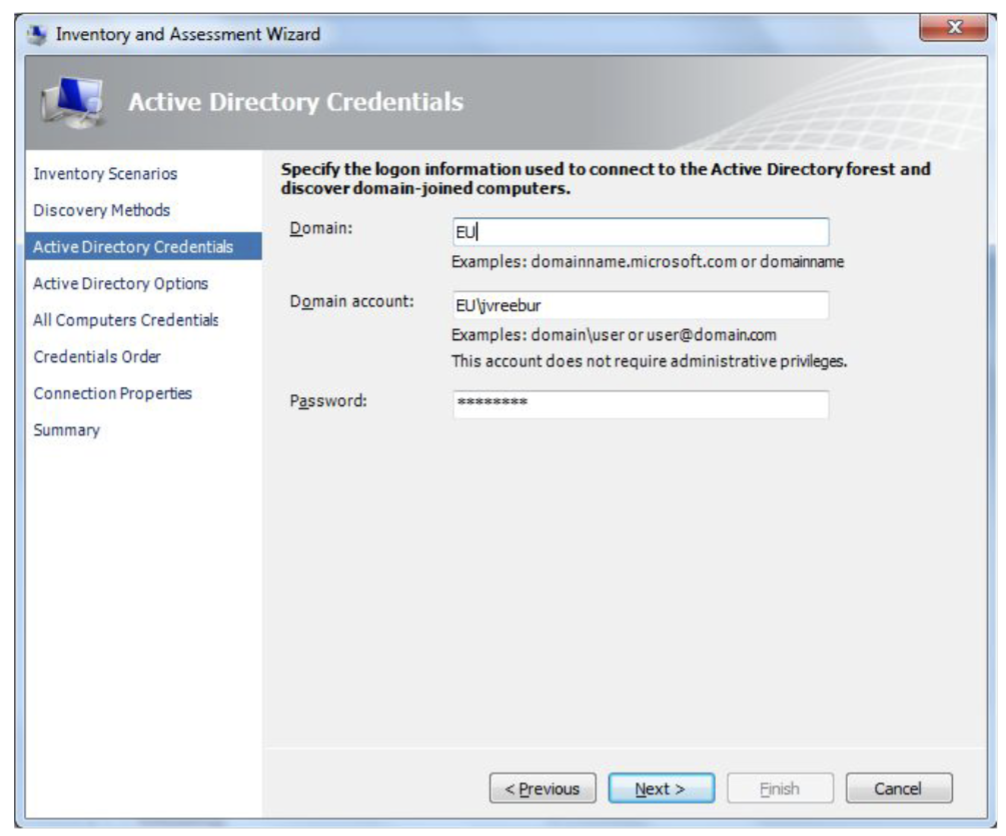Open the Inventory Scenarios step
This screenshot has width=1006, height=836.
click(x=105, y=174)
